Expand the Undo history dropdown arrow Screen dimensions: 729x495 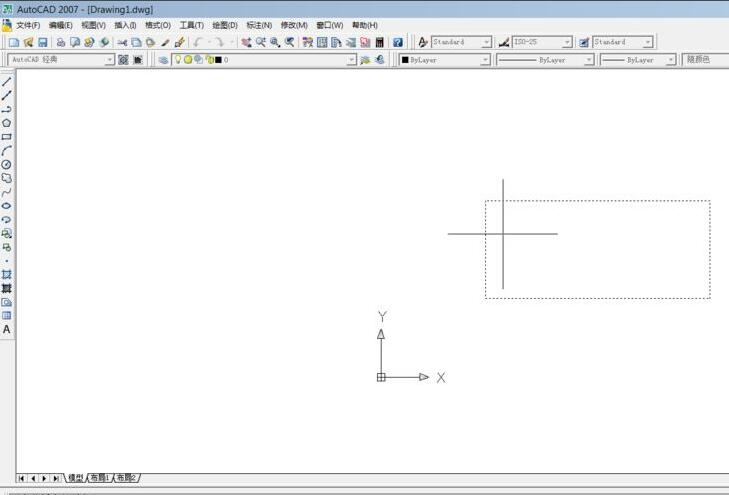210,42
